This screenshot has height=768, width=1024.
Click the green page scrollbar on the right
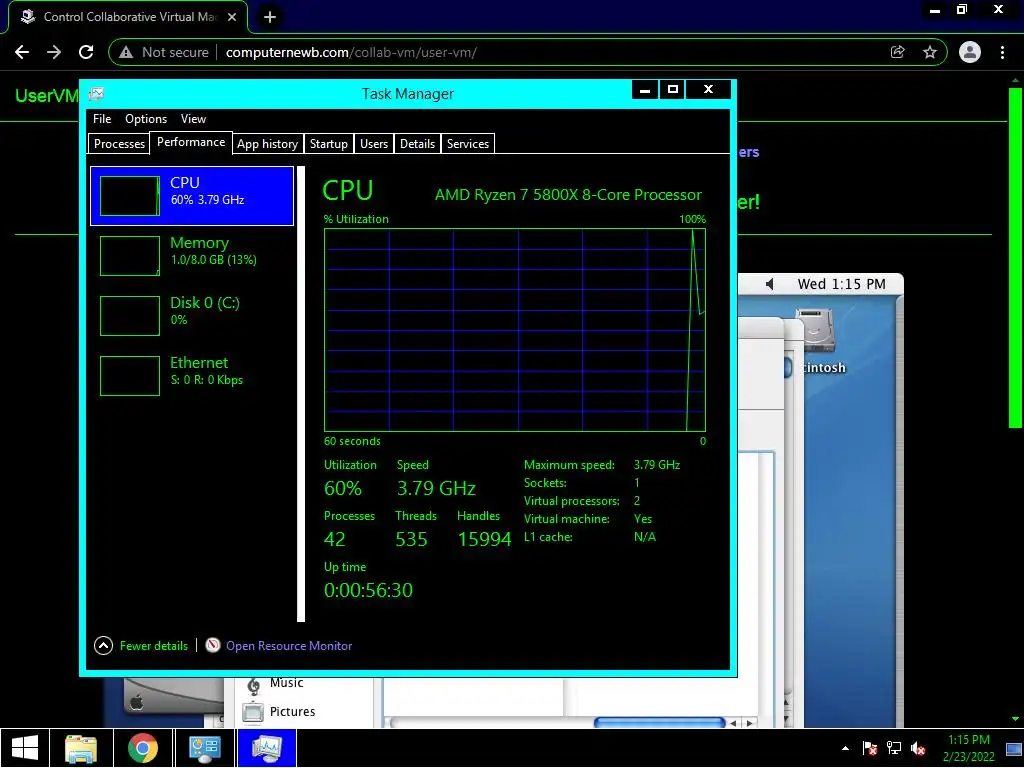[1015, 257]
